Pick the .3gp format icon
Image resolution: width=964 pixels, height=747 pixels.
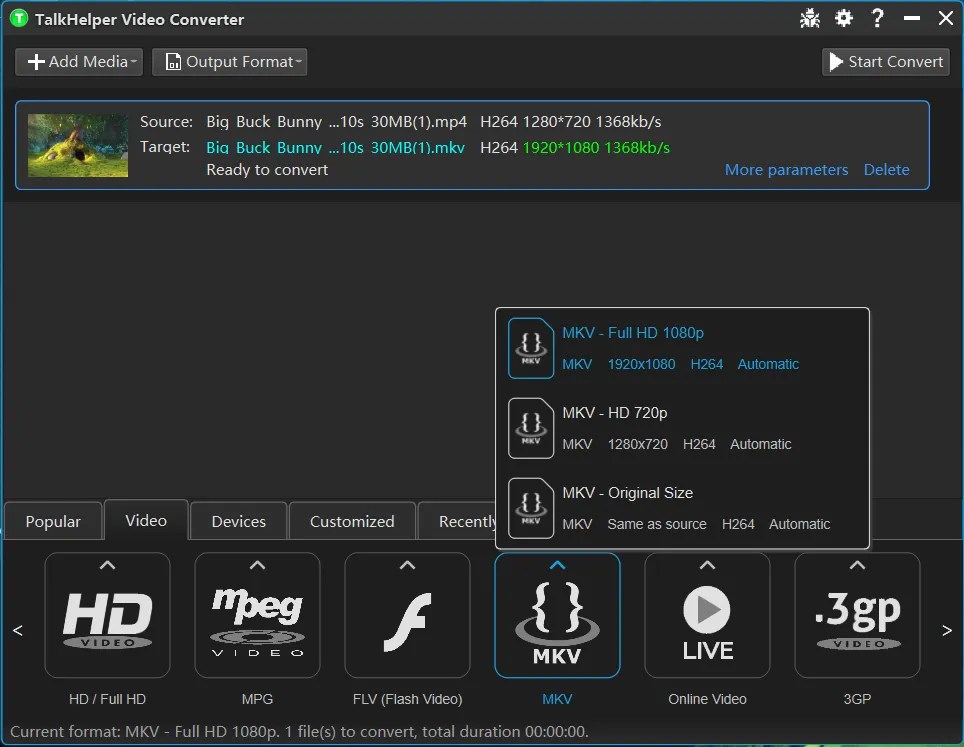(857, 615)
